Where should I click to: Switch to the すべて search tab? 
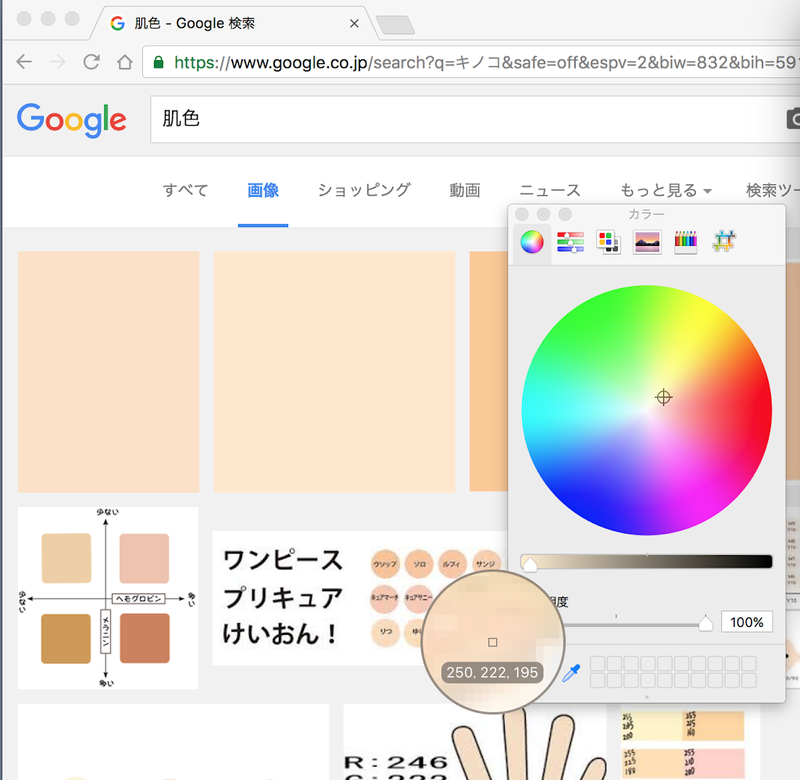[185, 190]
